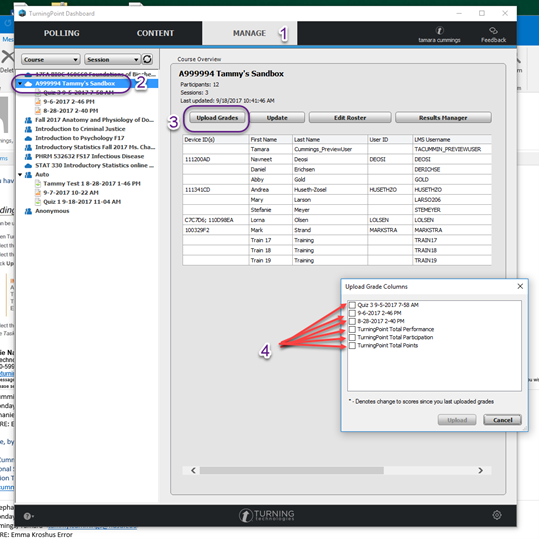Select the 8-28-2017 2-40 PM session
The width and height of the screenshot is (539, 539).
pyautogui.click(x=71, y=111)
